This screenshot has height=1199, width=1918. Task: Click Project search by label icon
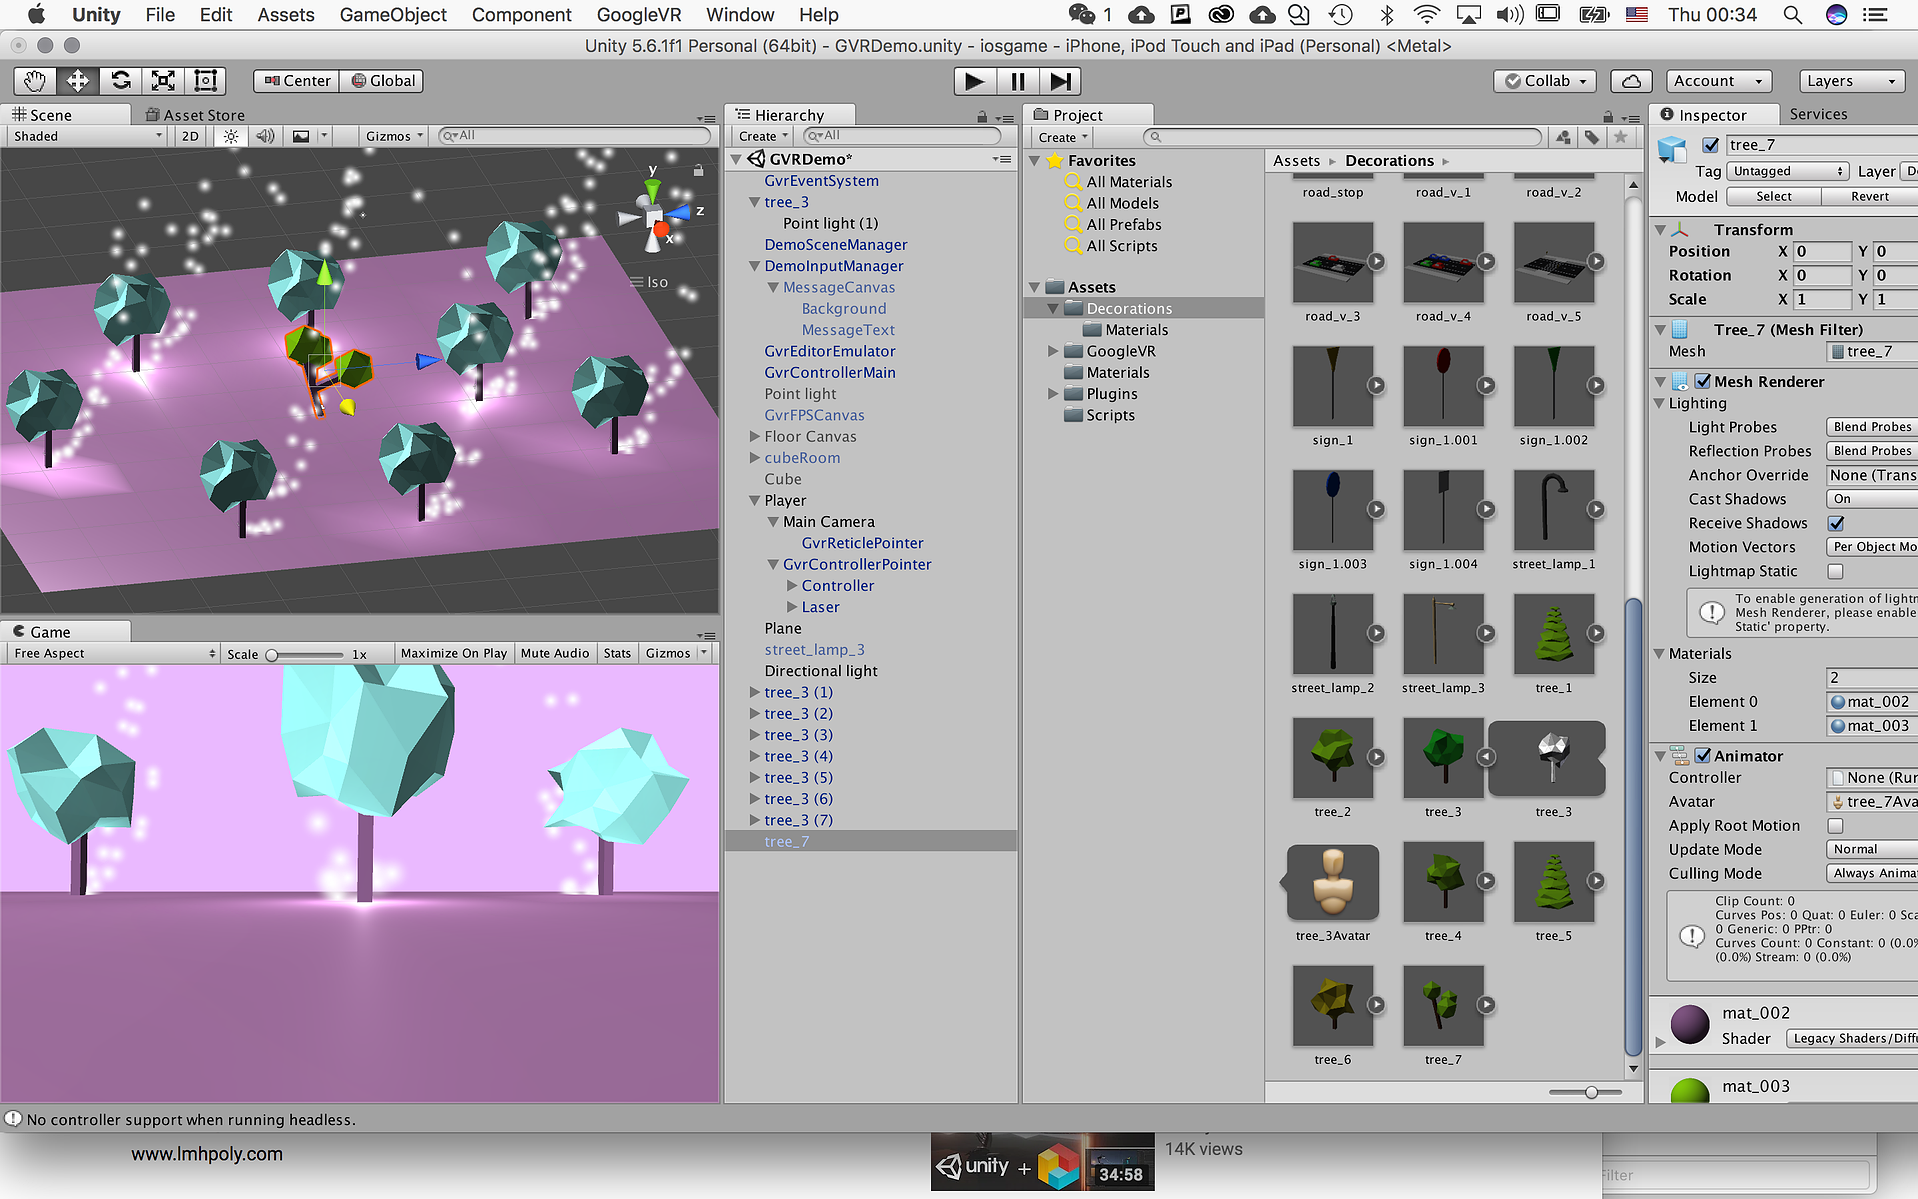click(1591, 137)
